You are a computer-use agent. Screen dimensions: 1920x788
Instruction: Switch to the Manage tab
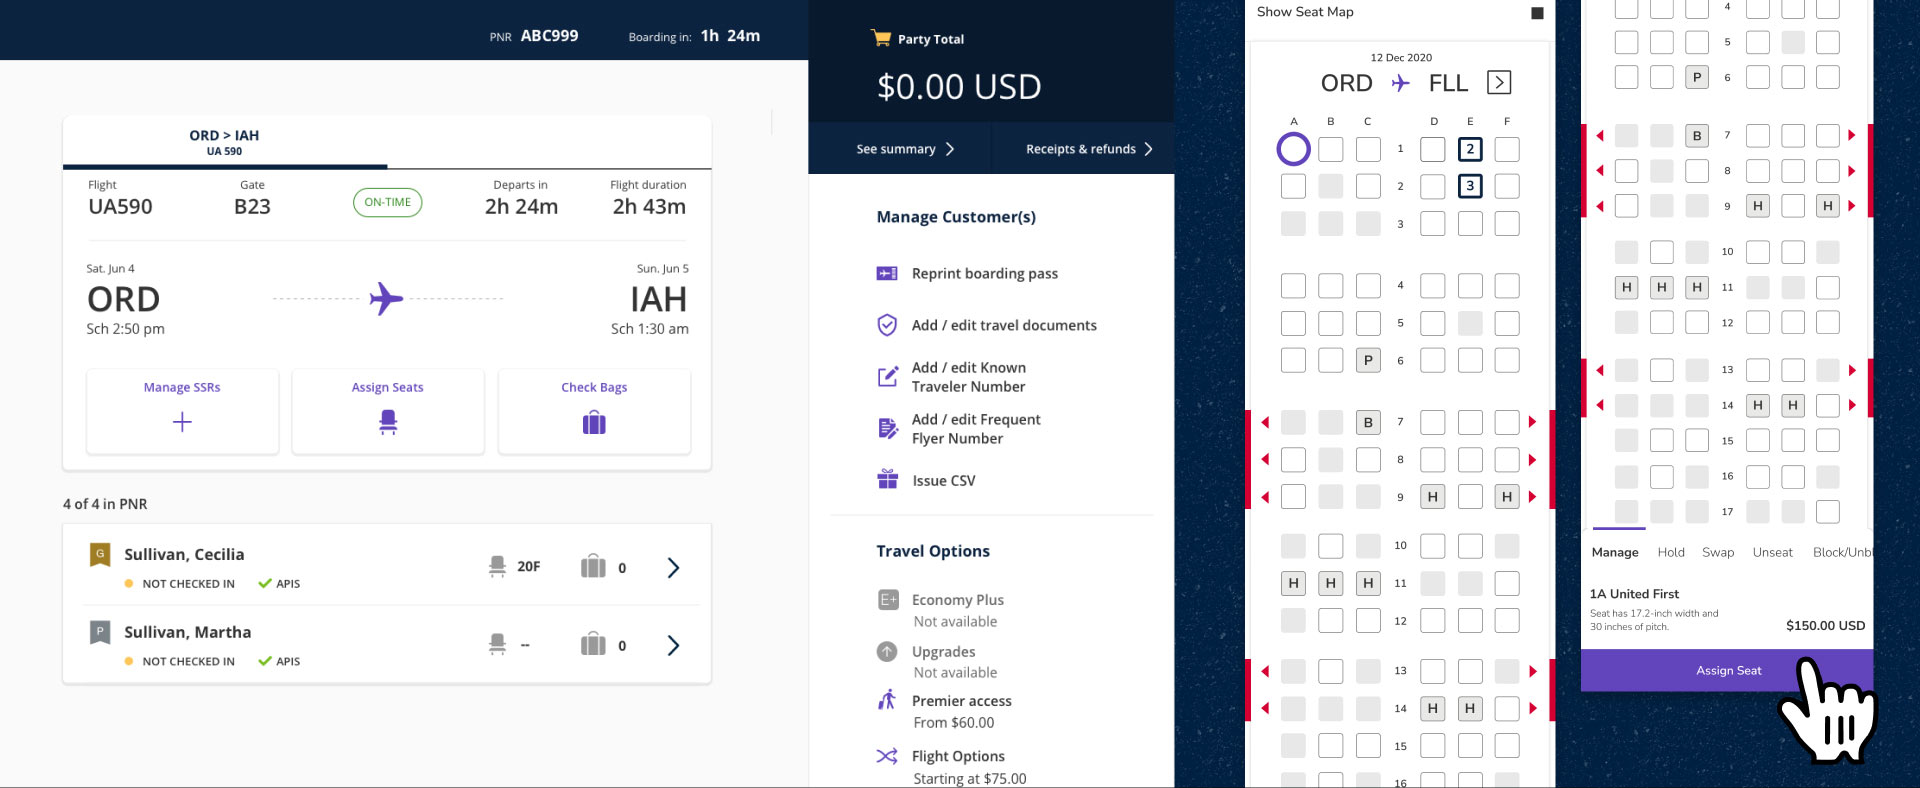[1615, 552]
